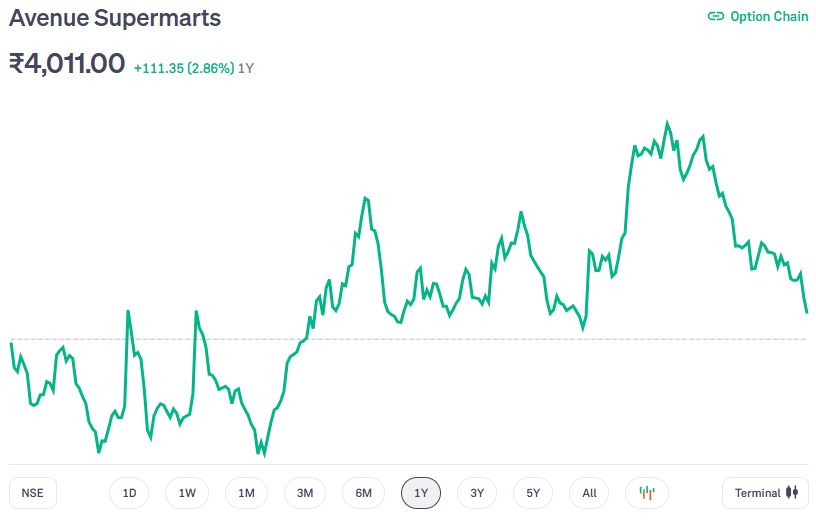Select the 1D time range
The image size is (816, 526).
point(129,493)
